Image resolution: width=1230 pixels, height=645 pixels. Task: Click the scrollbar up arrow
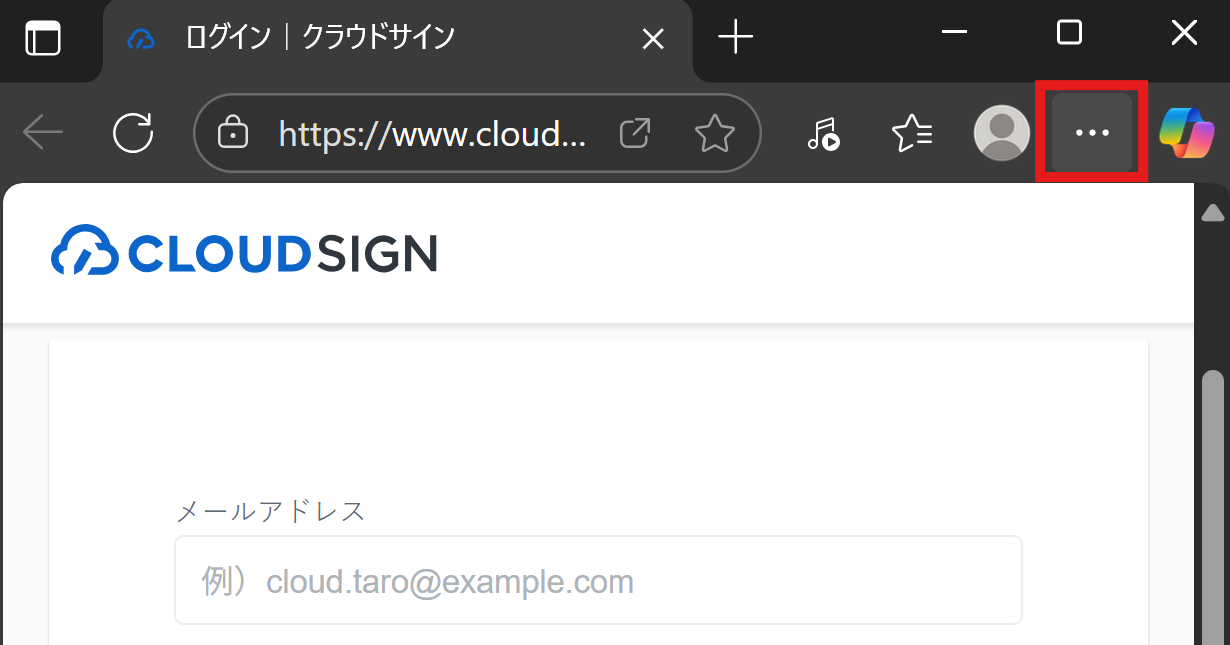(1212, 212)
